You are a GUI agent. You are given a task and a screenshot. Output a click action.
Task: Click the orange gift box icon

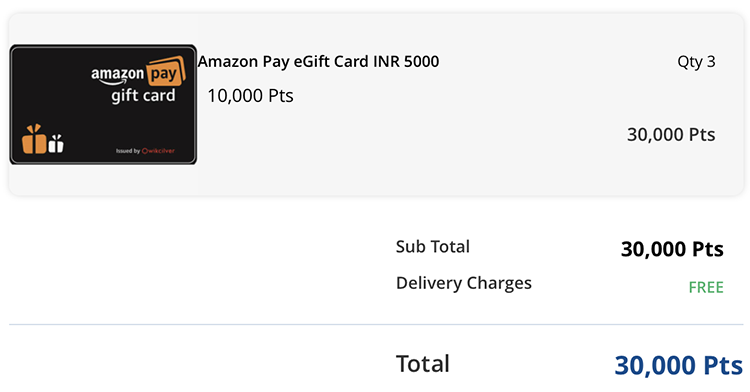[34, 139]
